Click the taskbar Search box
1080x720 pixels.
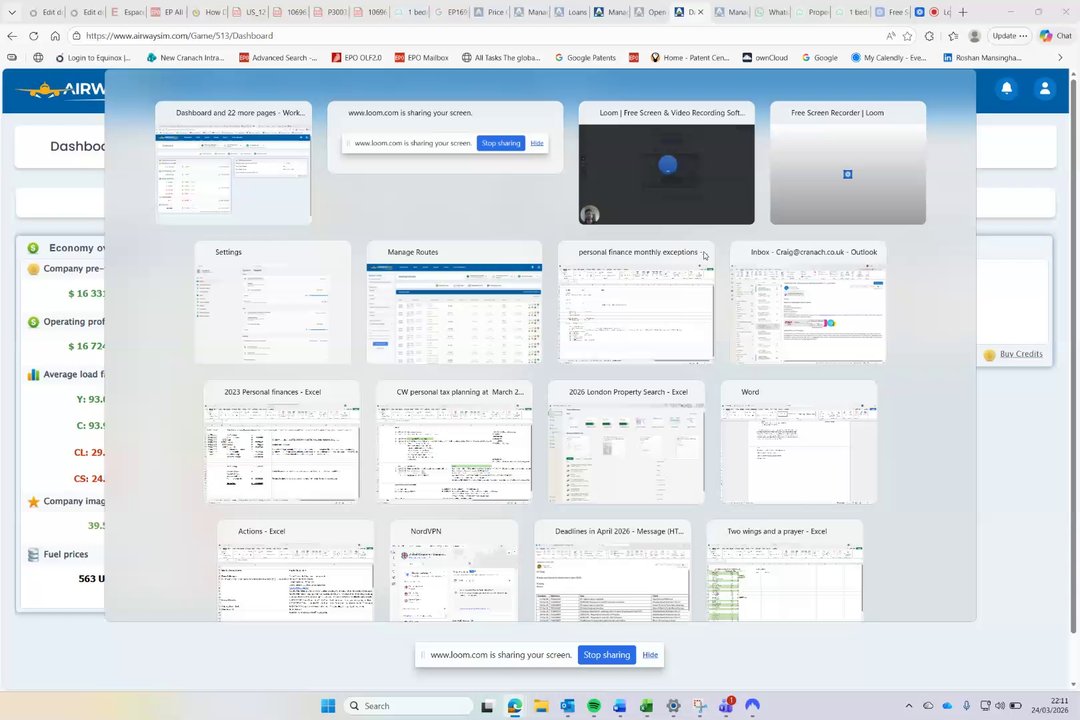[408, 706]
